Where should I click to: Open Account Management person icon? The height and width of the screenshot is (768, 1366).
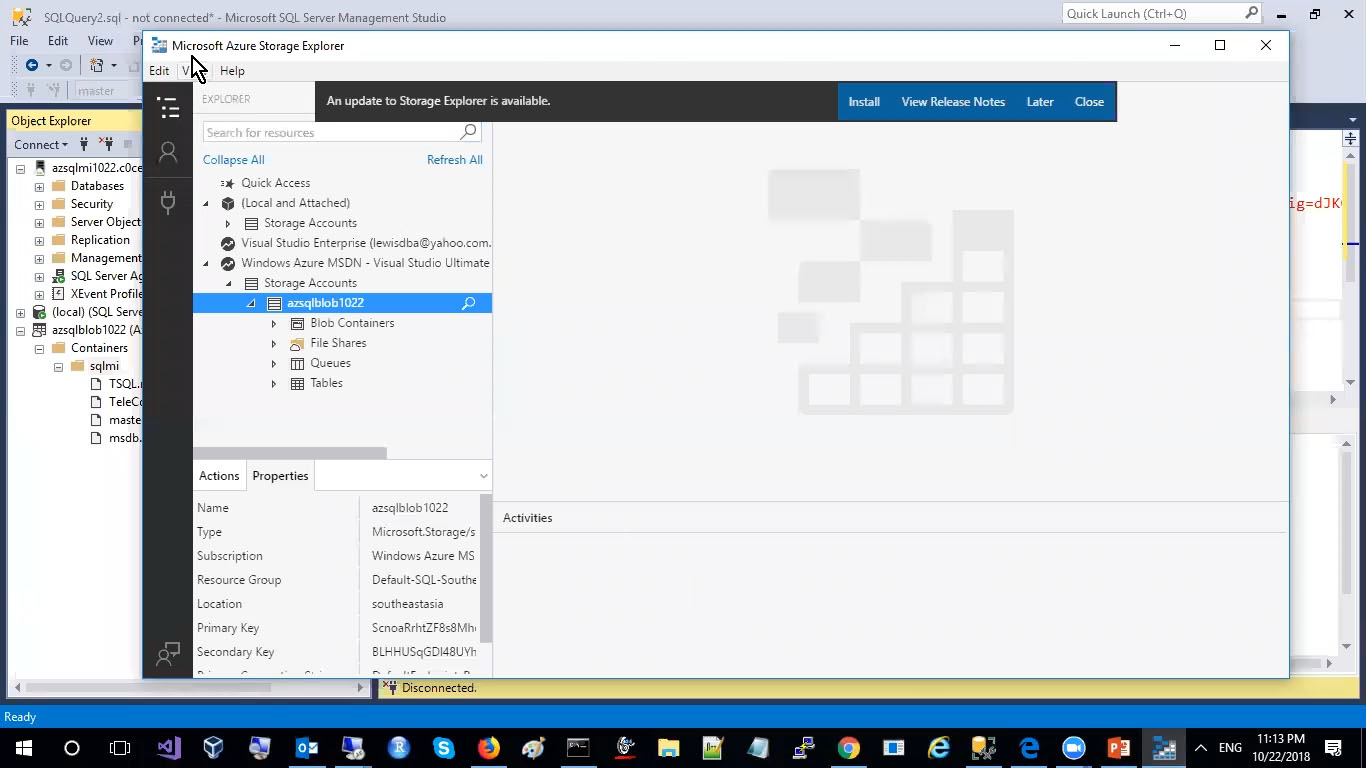click(168, 153)
